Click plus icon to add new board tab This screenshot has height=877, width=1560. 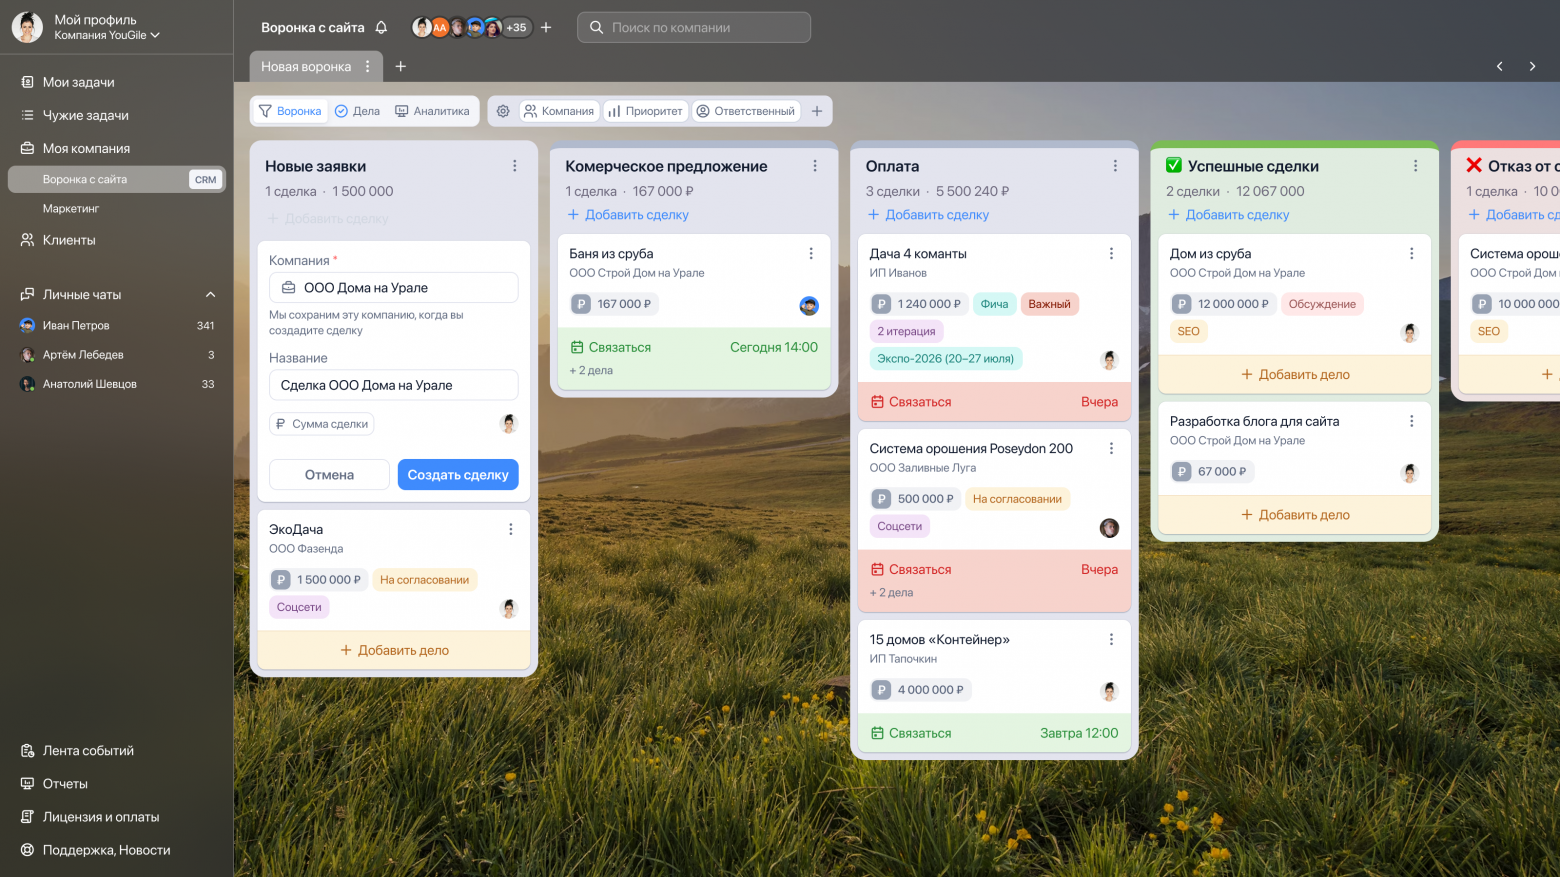coord(401,66)
